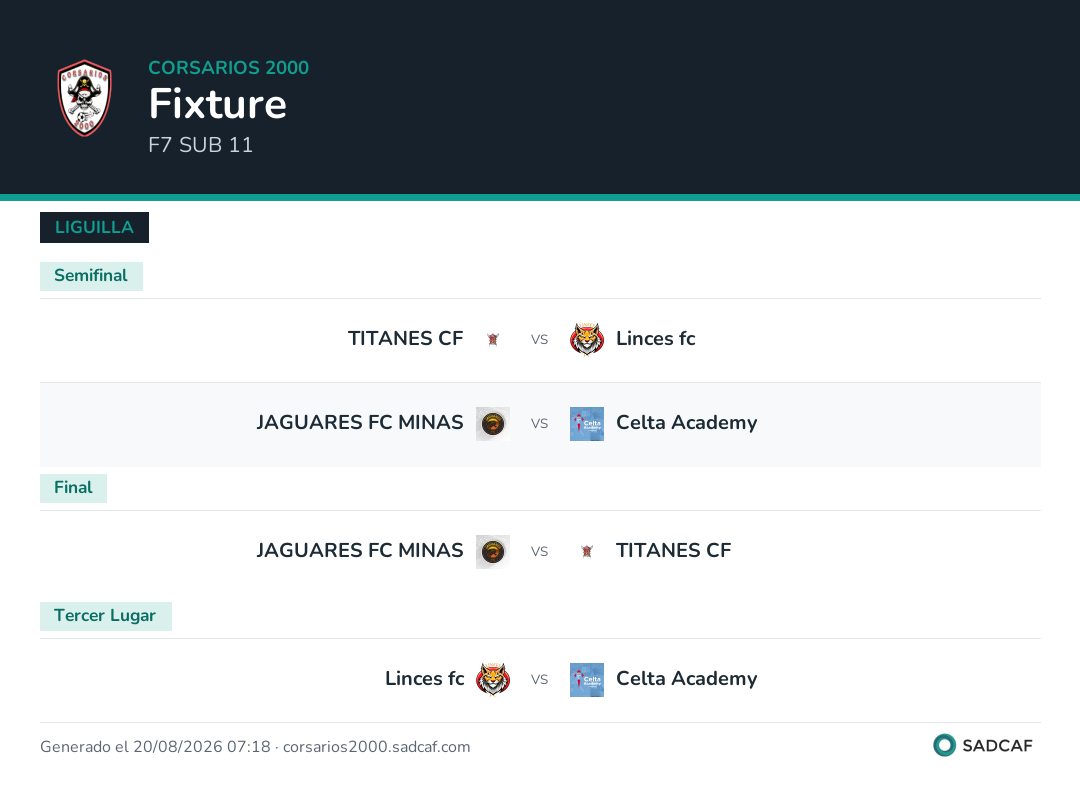1080x798 pixels.
Task: Open Linces fc team name in Semifinal
Action: (656, 339)
